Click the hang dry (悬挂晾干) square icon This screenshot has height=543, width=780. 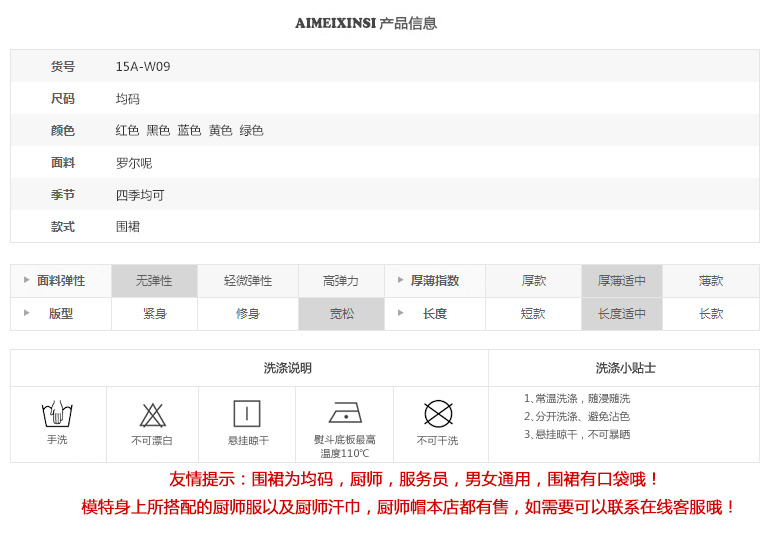247,414
